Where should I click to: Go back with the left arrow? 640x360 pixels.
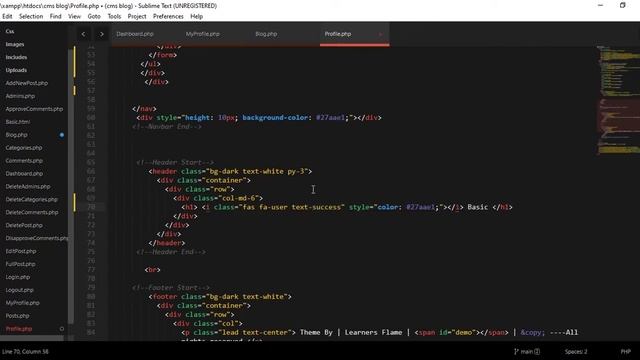point(83,34)
